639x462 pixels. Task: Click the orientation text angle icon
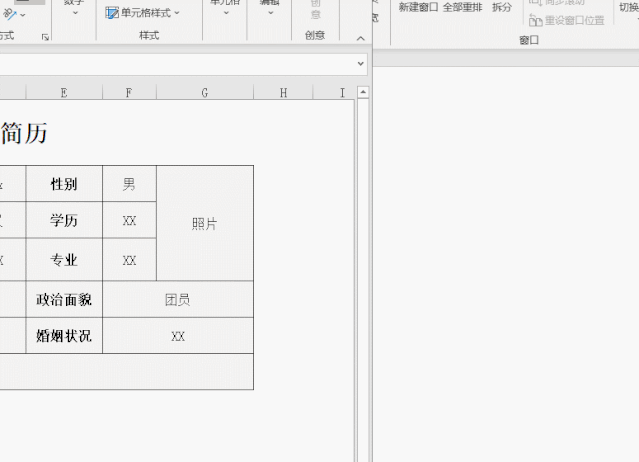pos(9,14)
